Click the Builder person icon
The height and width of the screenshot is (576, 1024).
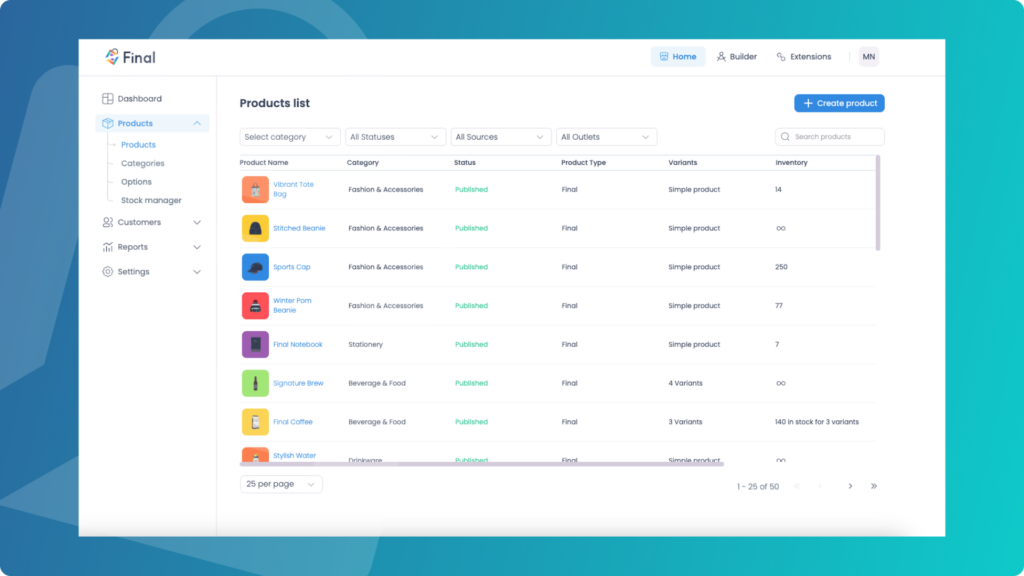coord(721,57)
